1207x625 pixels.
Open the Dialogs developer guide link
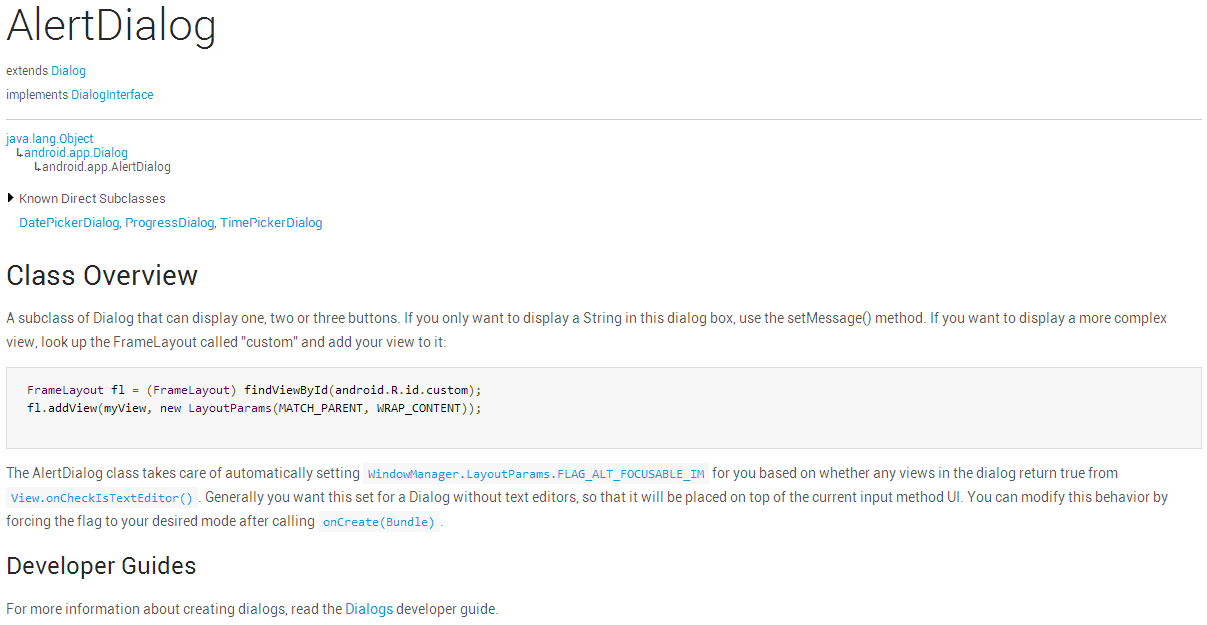pyautogui.click(x=369, y=609)
